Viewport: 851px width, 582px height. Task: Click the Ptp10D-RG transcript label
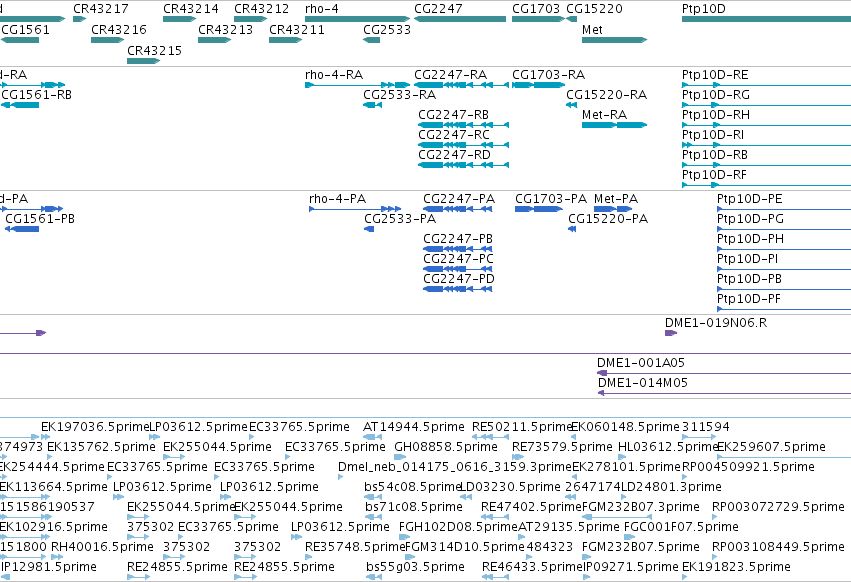(716, 94)
